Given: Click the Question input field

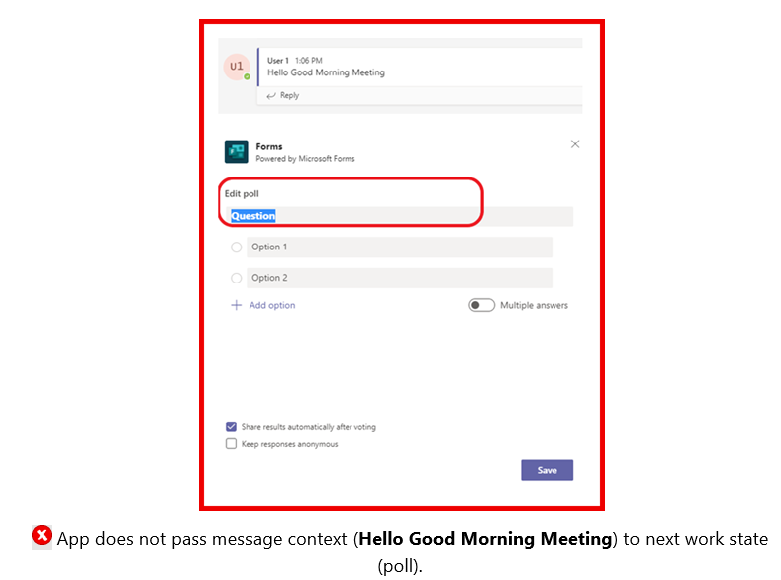Looking at the screenshot, I should (x=400, y=216).
